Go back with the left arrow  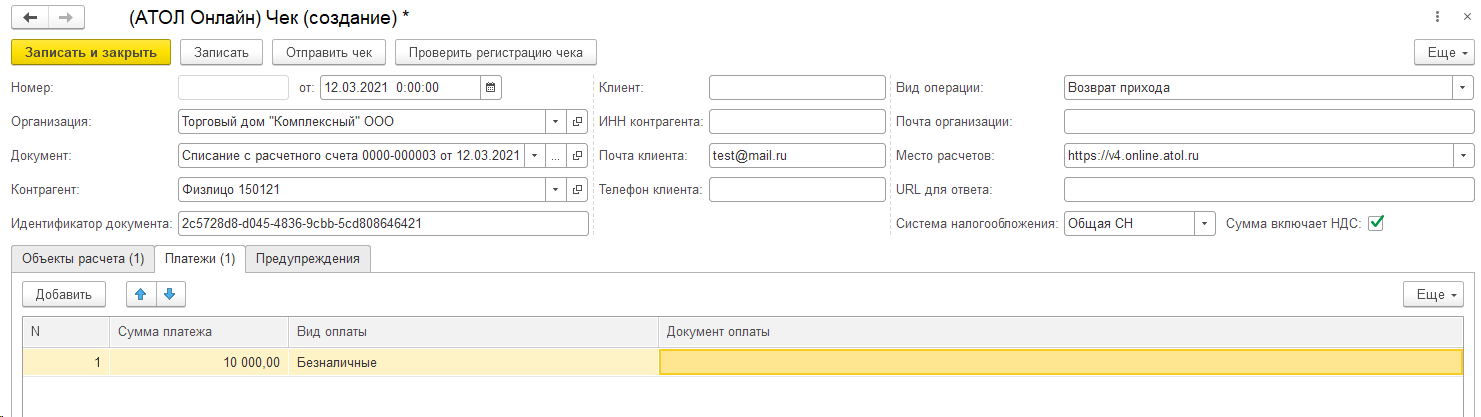(x=29, y=17)
